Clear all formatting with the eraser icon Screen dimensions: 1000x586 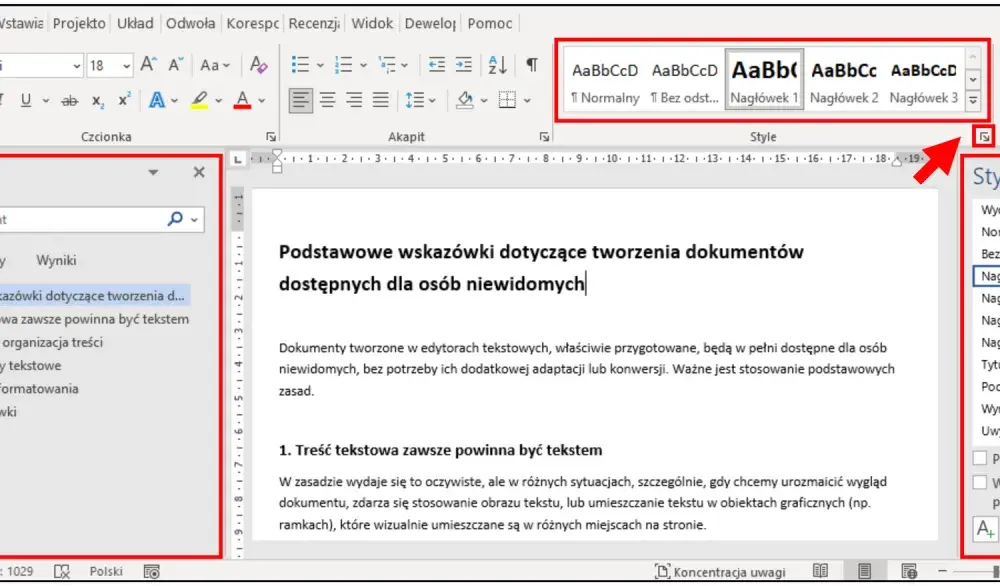point(258,64)
